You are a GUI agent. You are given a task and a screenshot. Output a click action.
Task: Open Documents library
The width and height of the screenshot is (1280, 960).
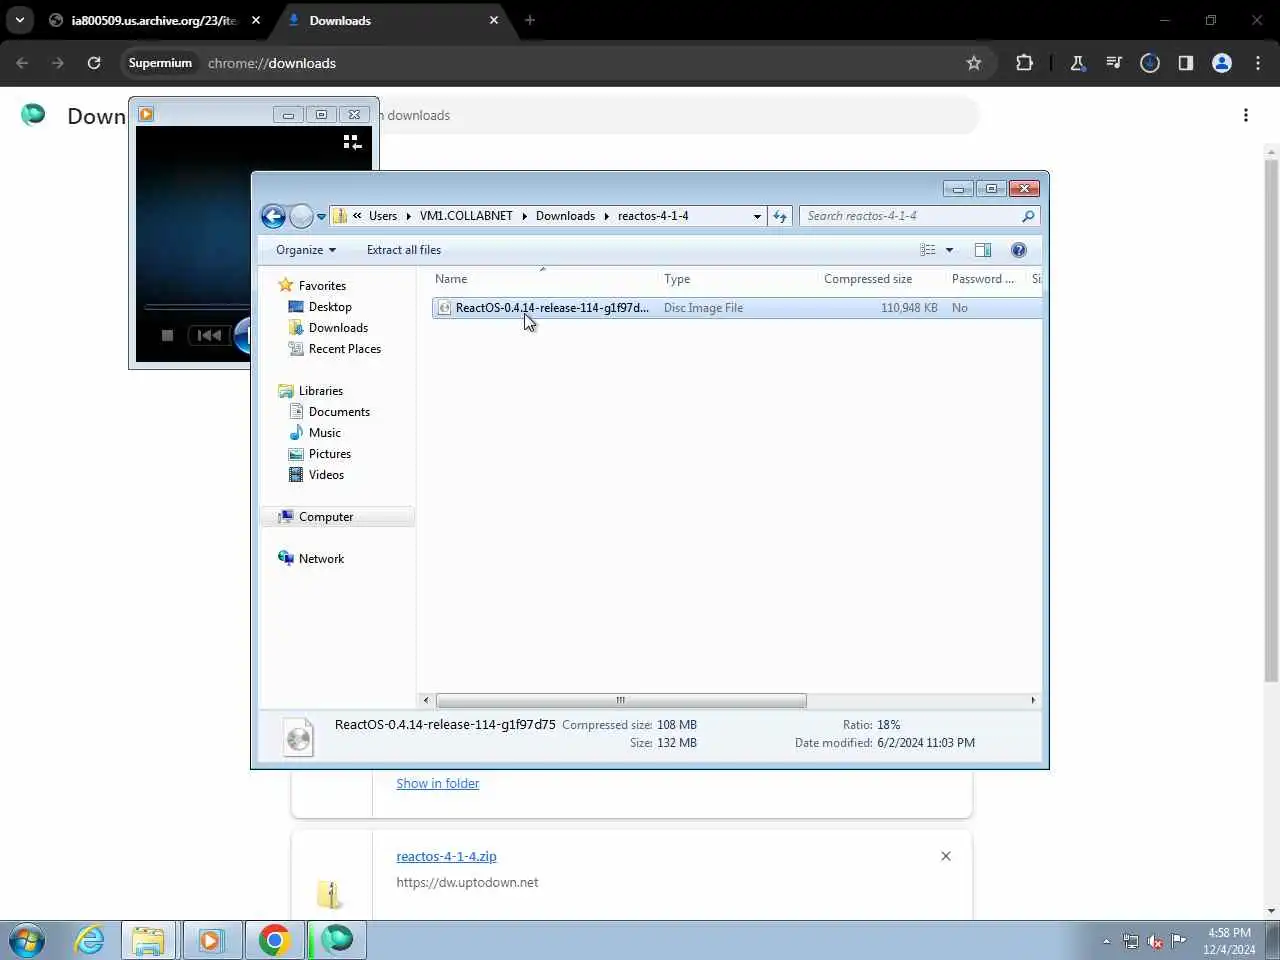tap(339, 412)
